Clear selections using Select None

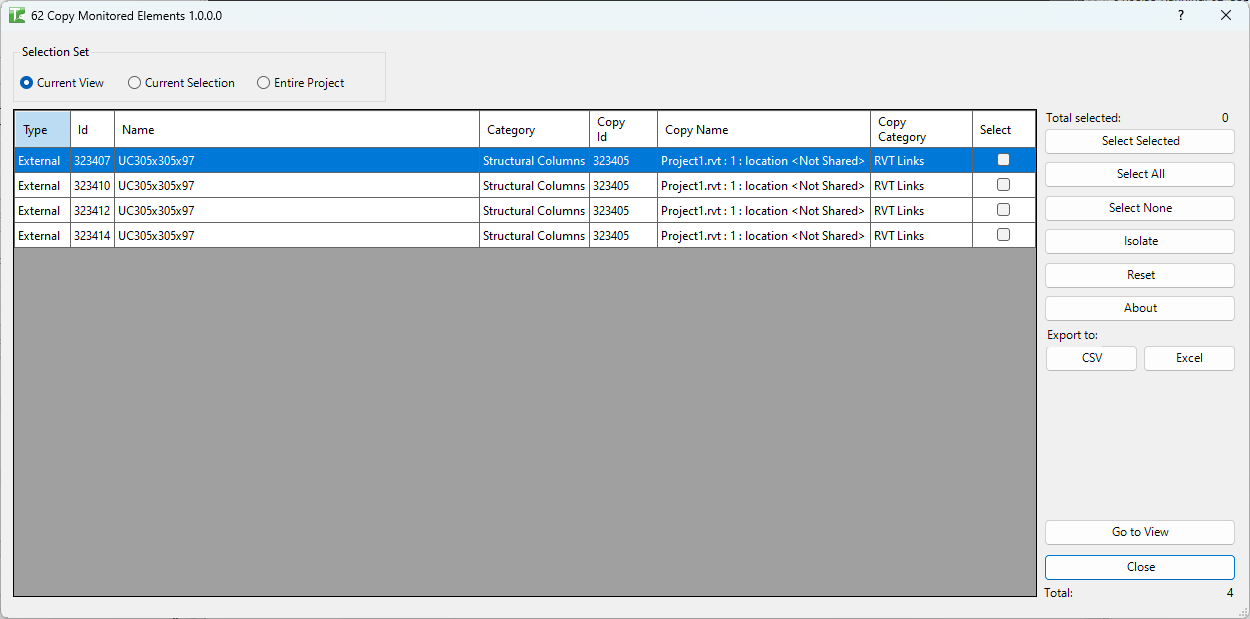[1139, 208]
